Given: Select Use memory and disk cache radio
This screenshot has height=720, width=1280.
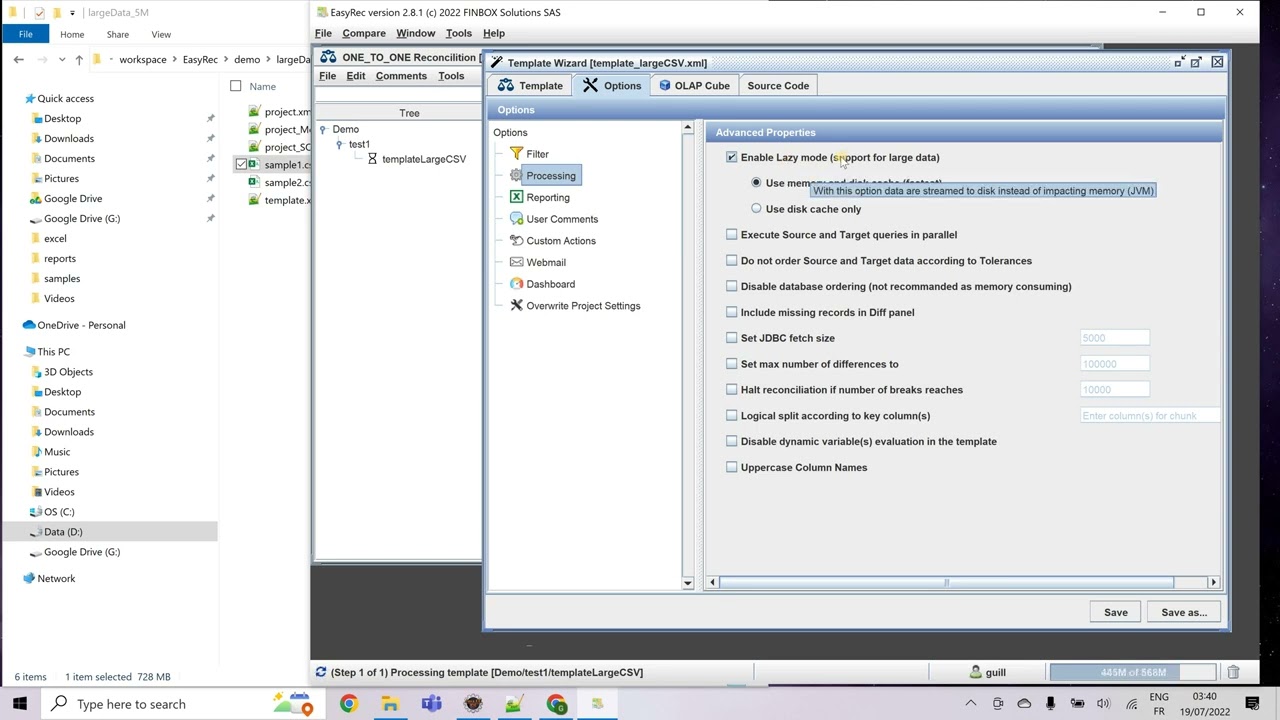Looking at the screenshot, I should [x=756, y=183].
